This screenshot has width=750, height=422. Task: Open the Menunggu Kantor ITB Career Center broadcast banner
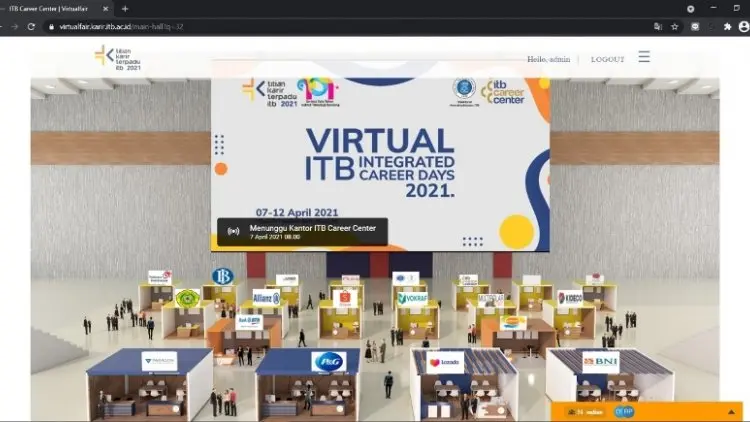click(302, 232)
